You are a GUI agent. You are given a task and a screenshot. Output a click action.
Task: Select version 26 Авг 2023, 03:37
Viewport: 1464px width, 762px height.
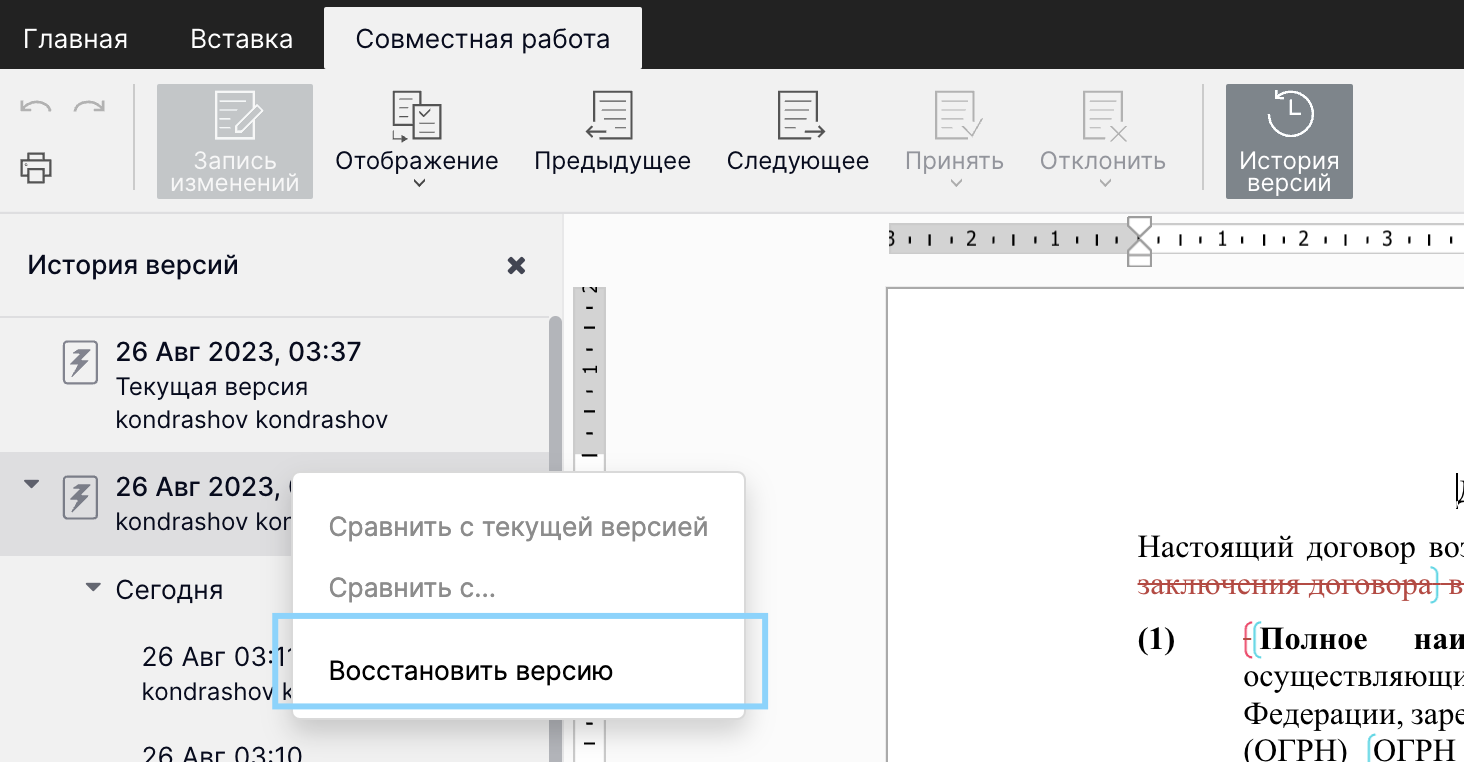[x=274, y=385]
